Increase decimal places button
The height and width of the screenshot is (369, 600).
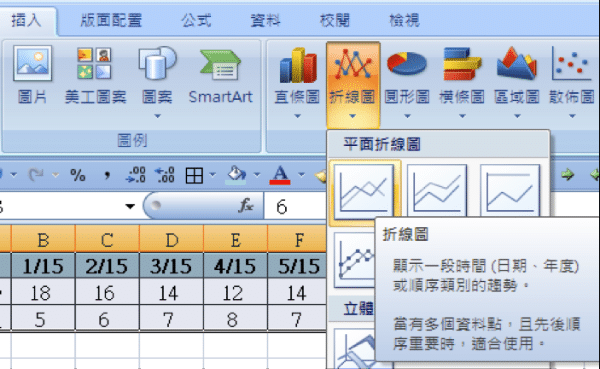pyautogui.click(x=136, y=175)
